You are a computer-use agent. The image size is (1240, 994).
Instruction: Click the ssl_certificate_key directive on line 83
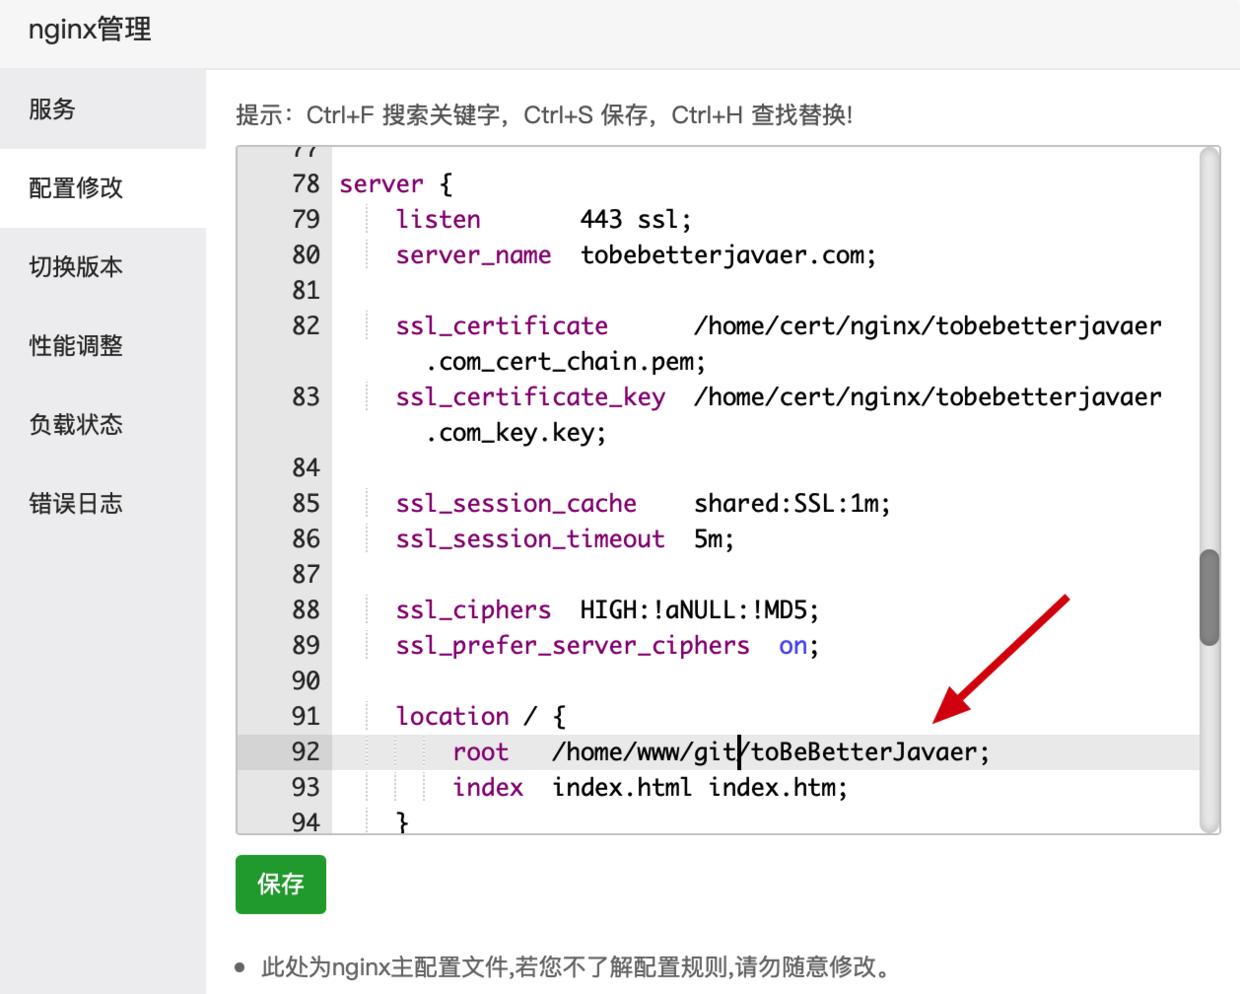pyautogui.click(x=530, y=398)
